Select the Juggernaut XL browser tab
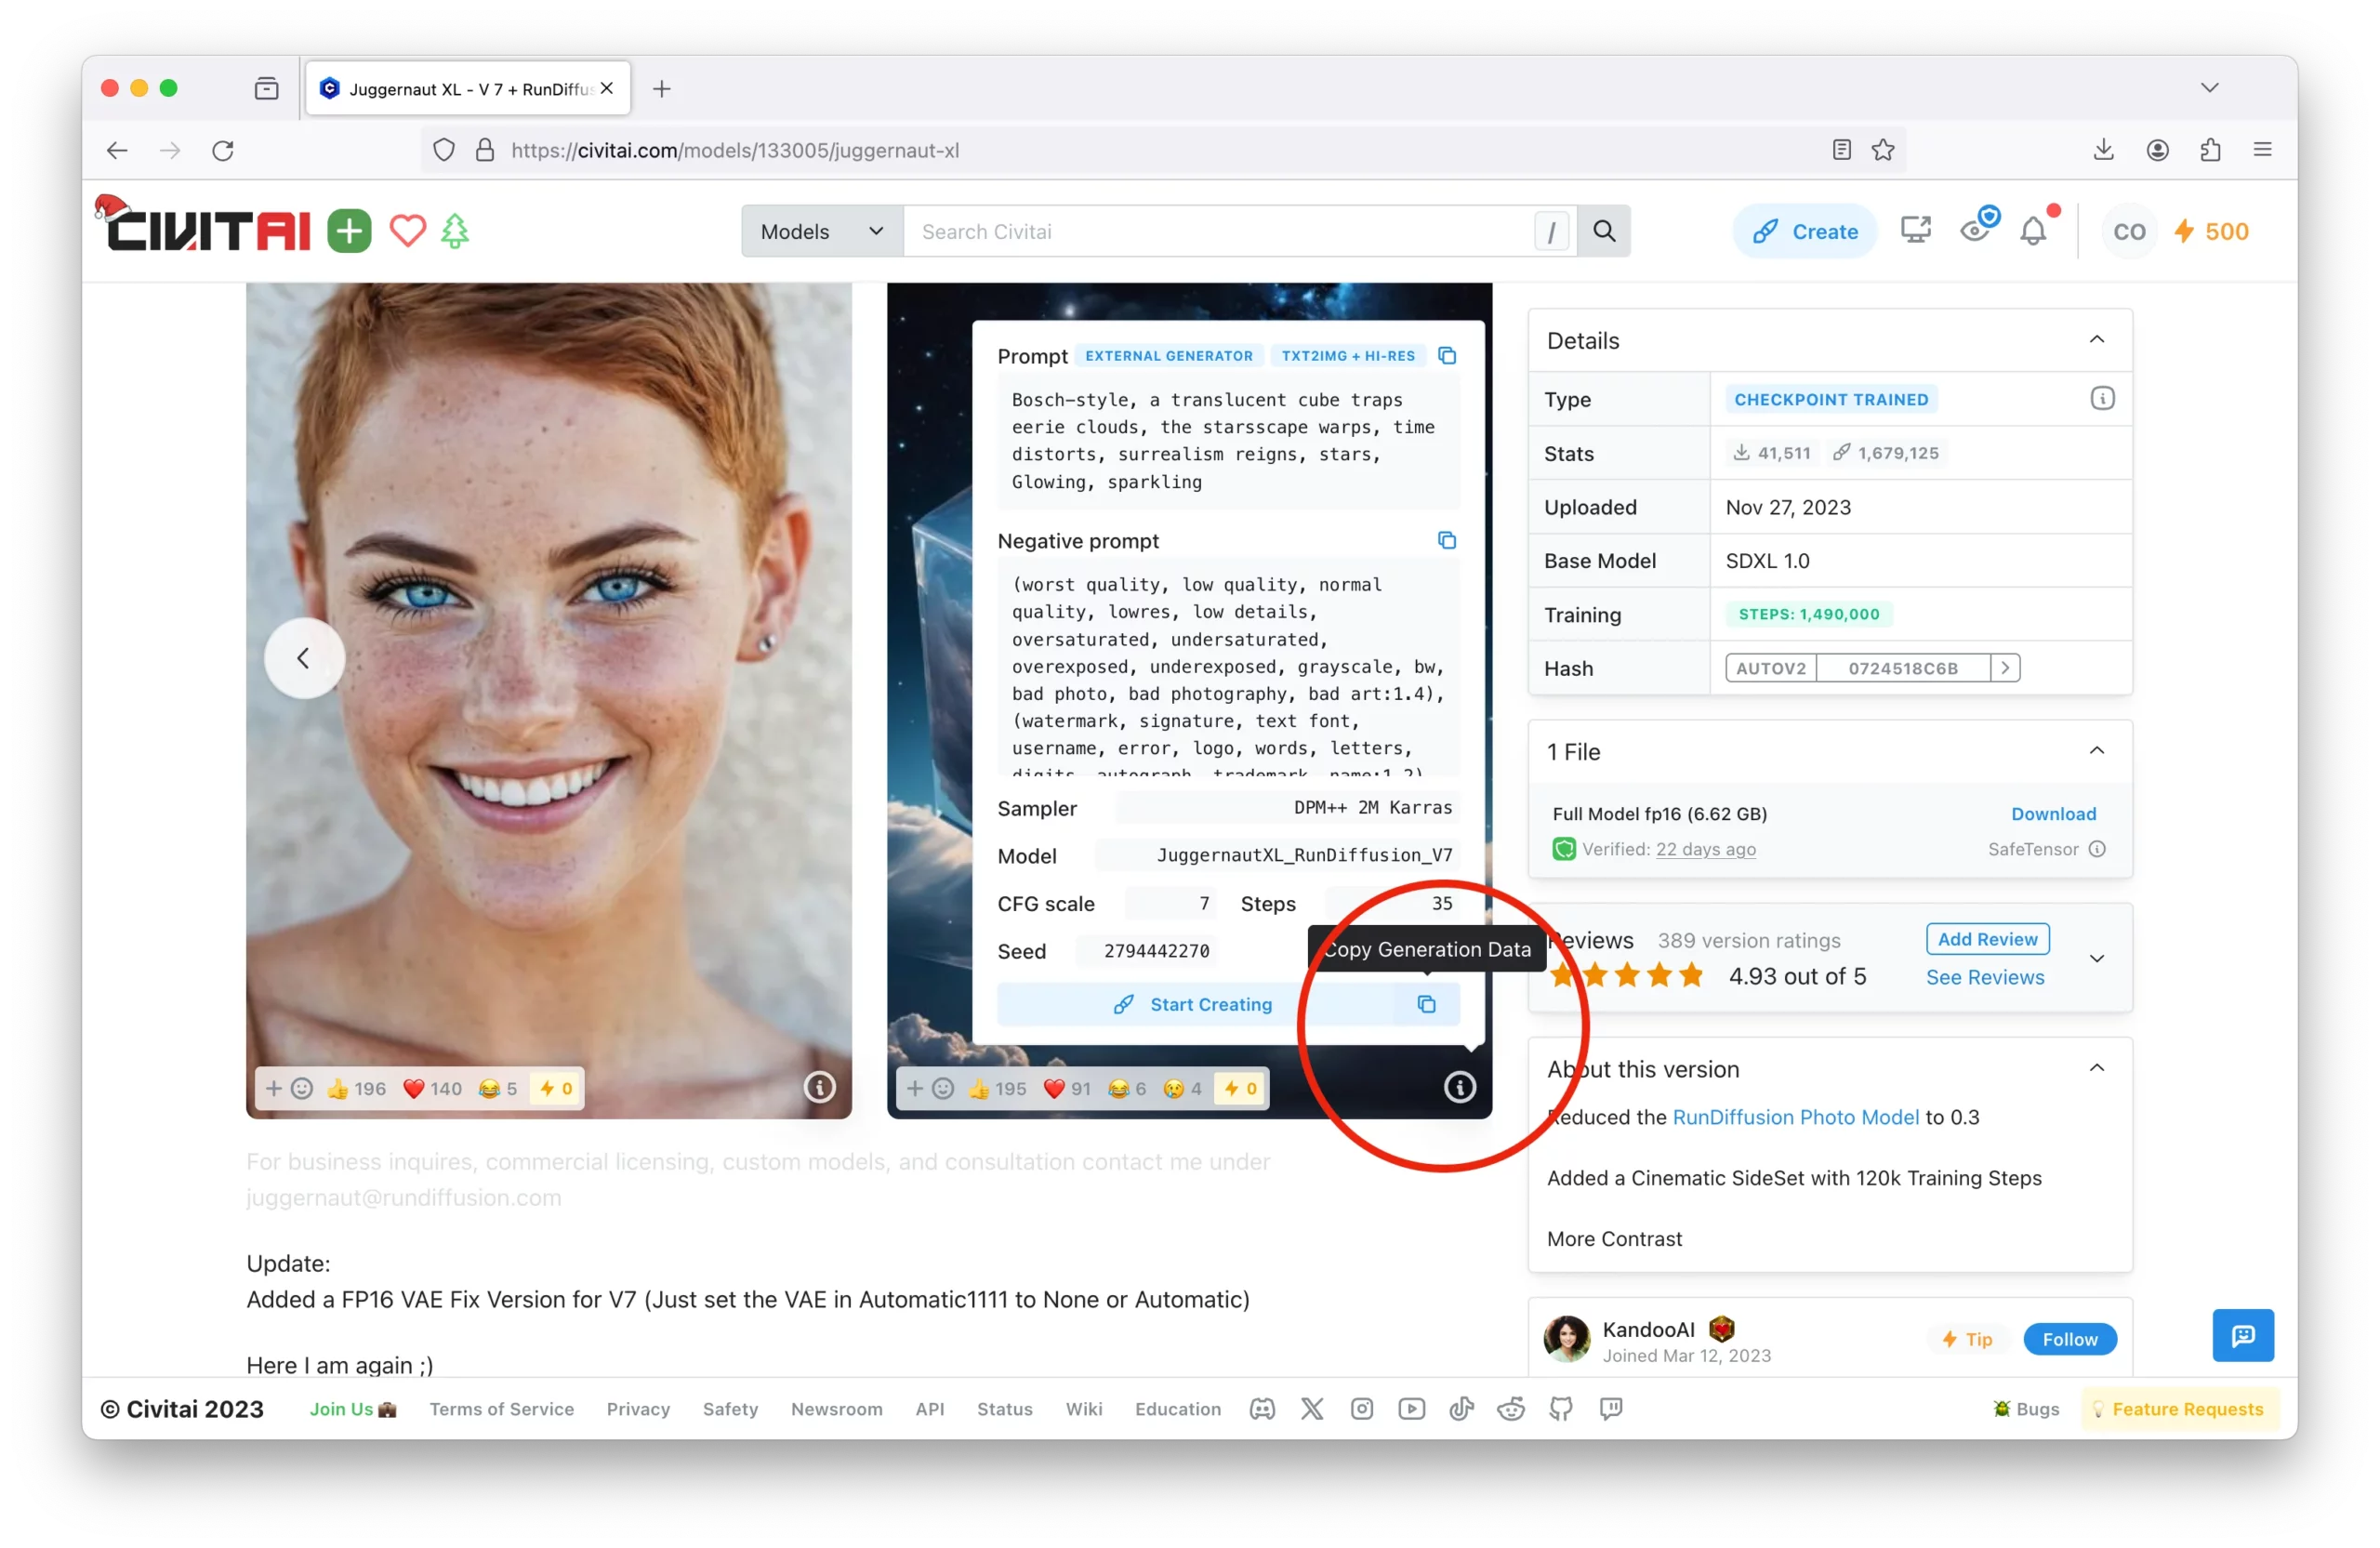This screenshot has height=1548, width=2380. click(468, 89)
